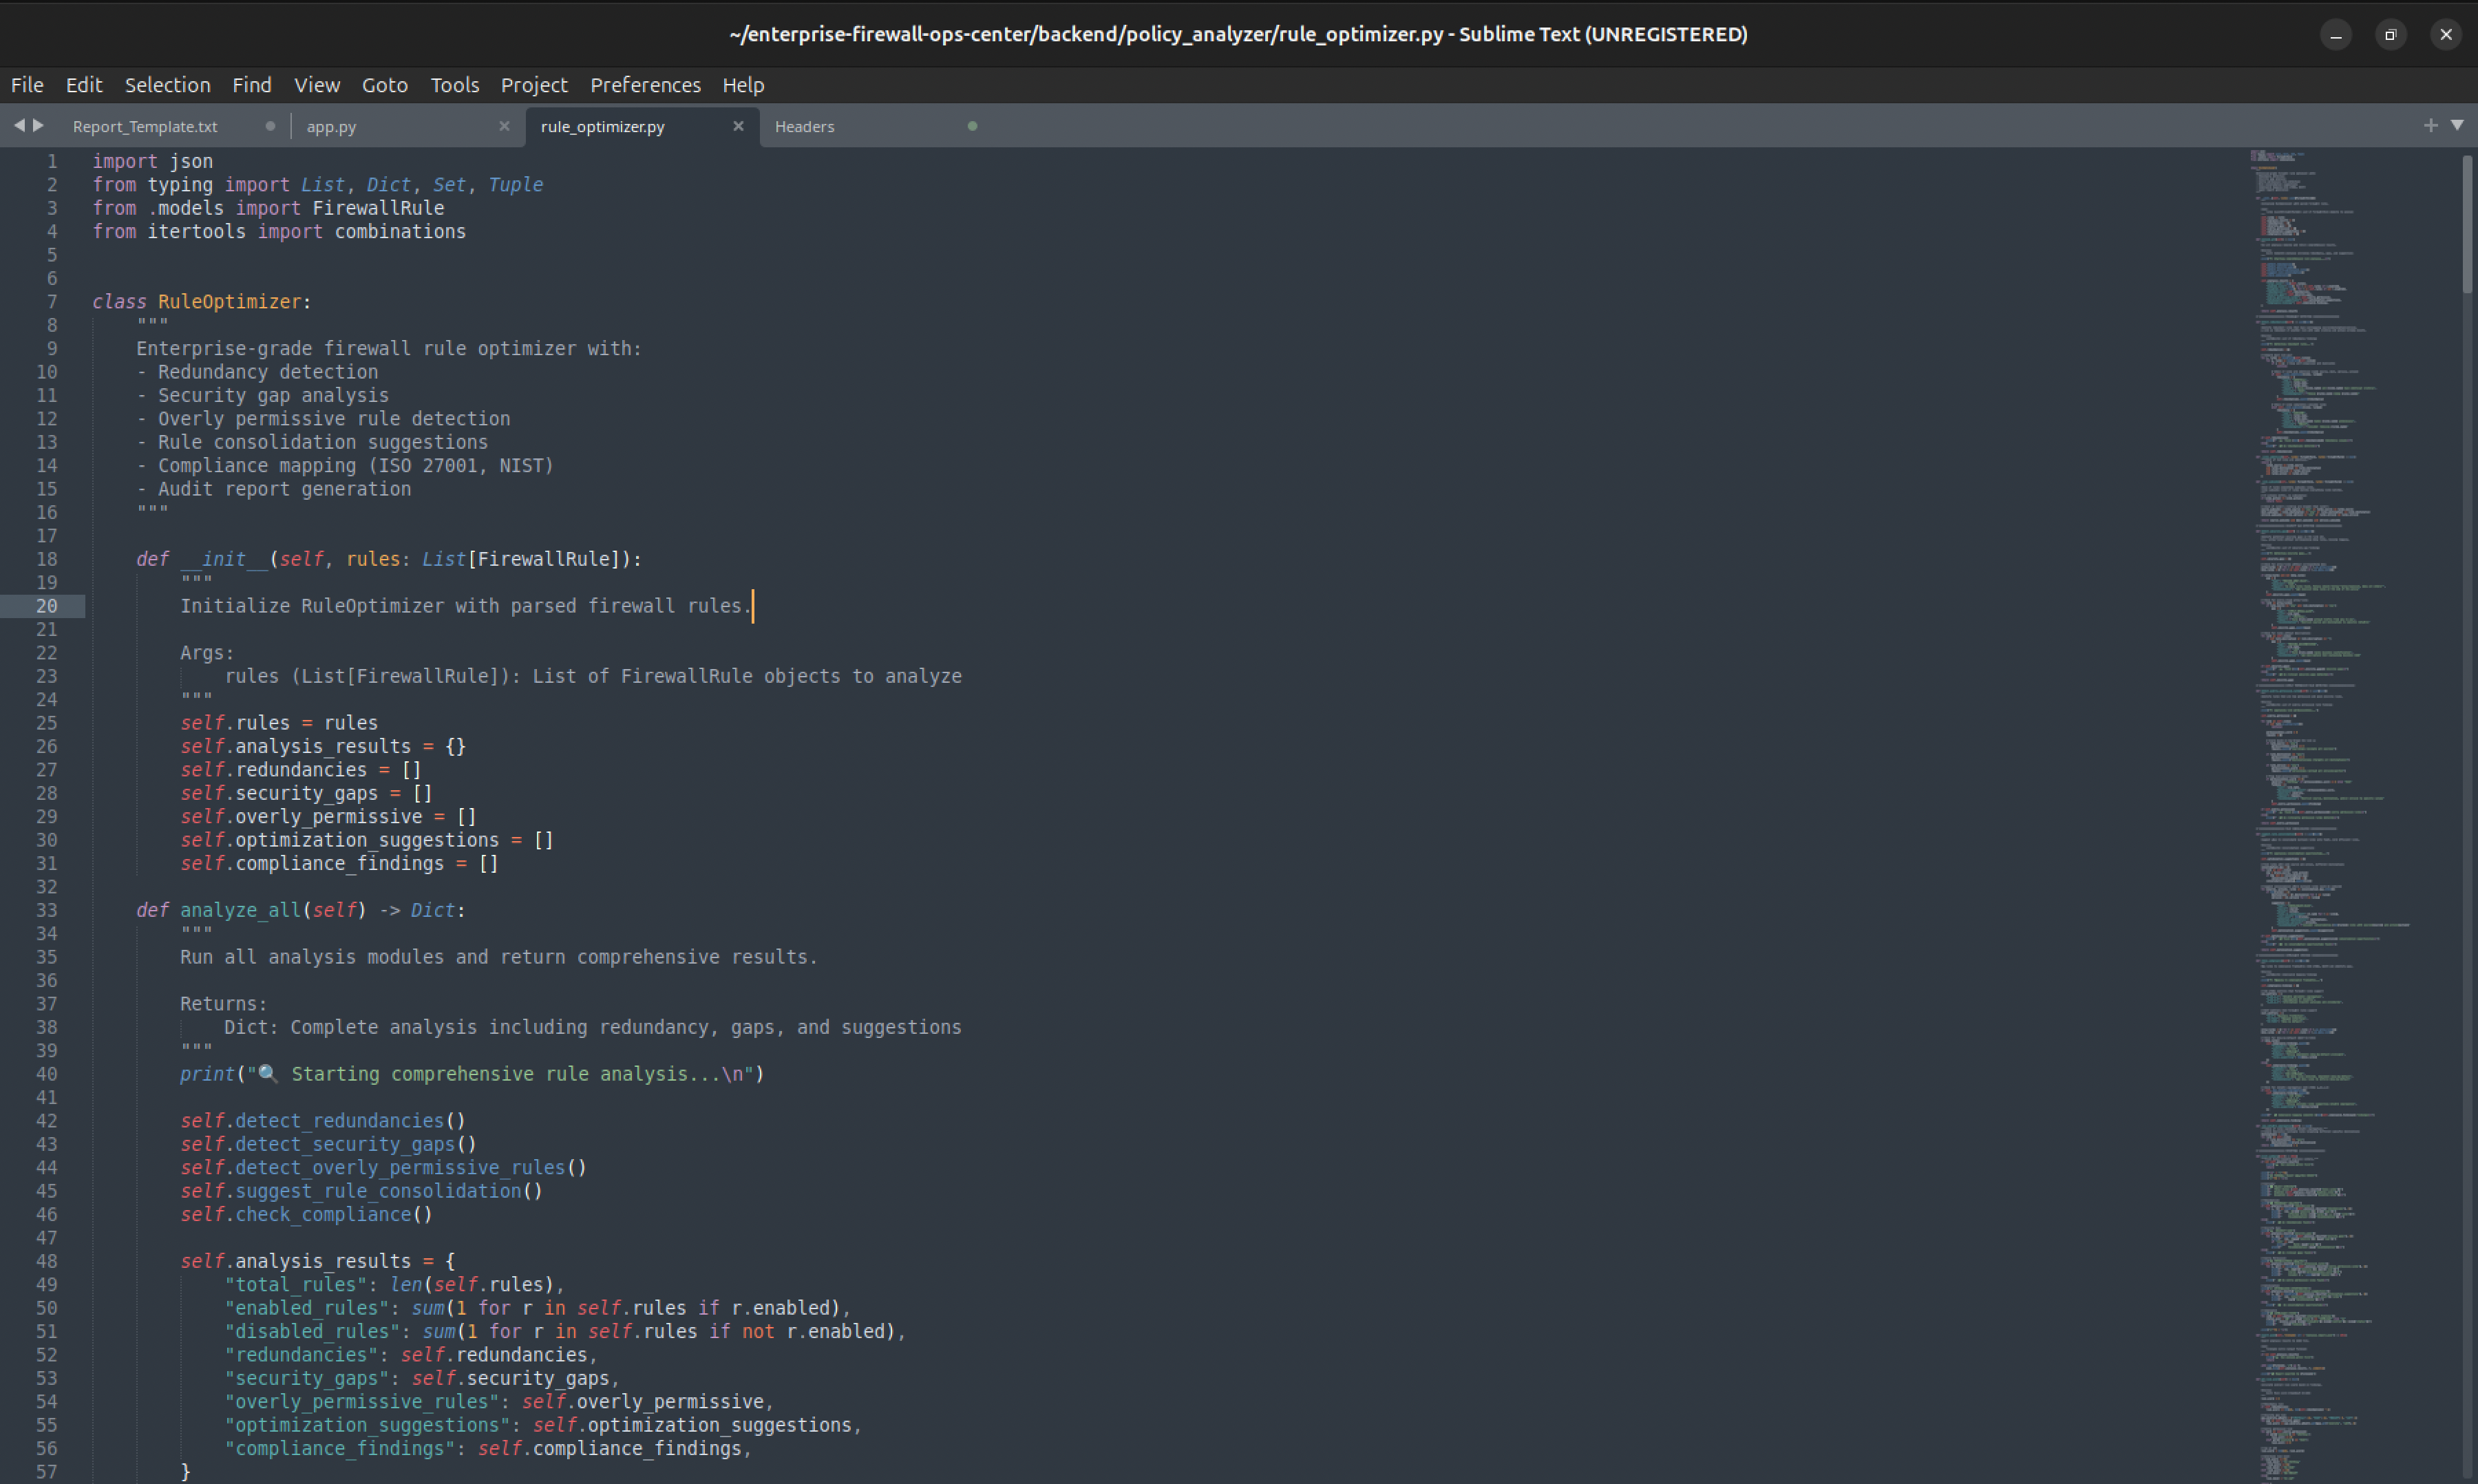Click green unsaved dot on Headers tab
The image size is (2478, 1484).
972,126
